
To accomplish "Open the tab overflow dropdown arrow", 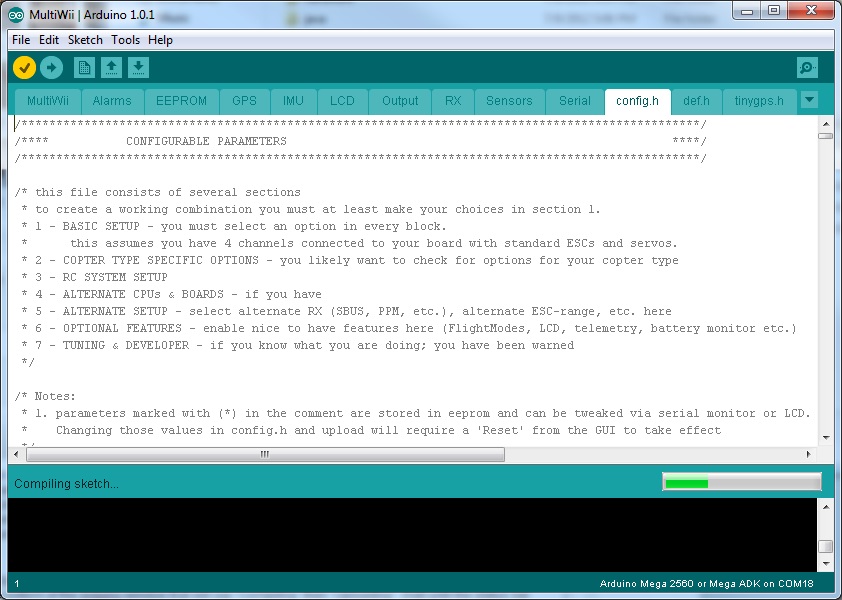I will (x=809, y=100).
